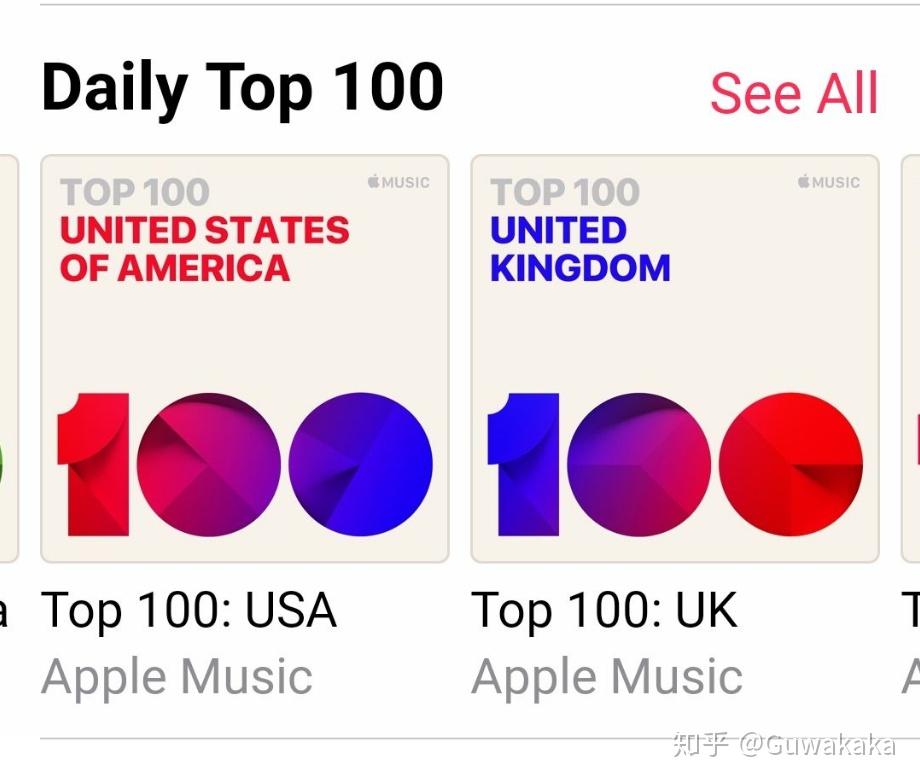Tap the blue circle zero on USA cover
The height and width of the screenshot is (782, 920).
(x=360, y=464)
